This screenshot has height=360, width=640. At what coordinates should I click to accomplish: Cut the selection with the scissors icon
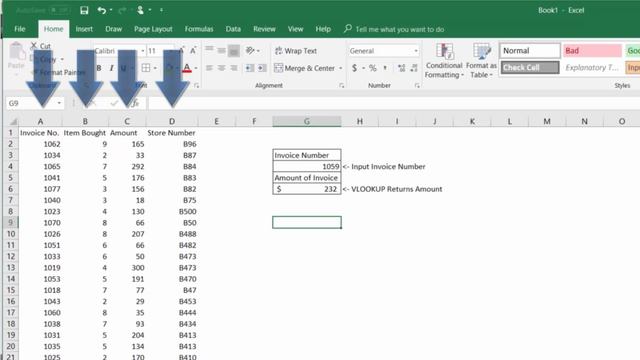click(x=34, y=46)
